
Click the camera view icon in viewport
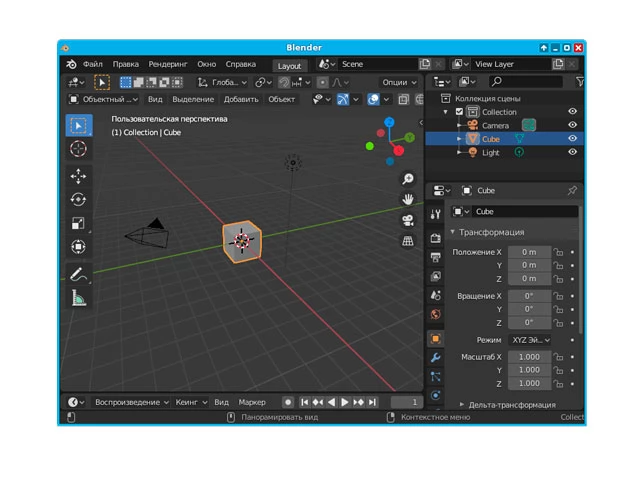click(x=408, y=220)
